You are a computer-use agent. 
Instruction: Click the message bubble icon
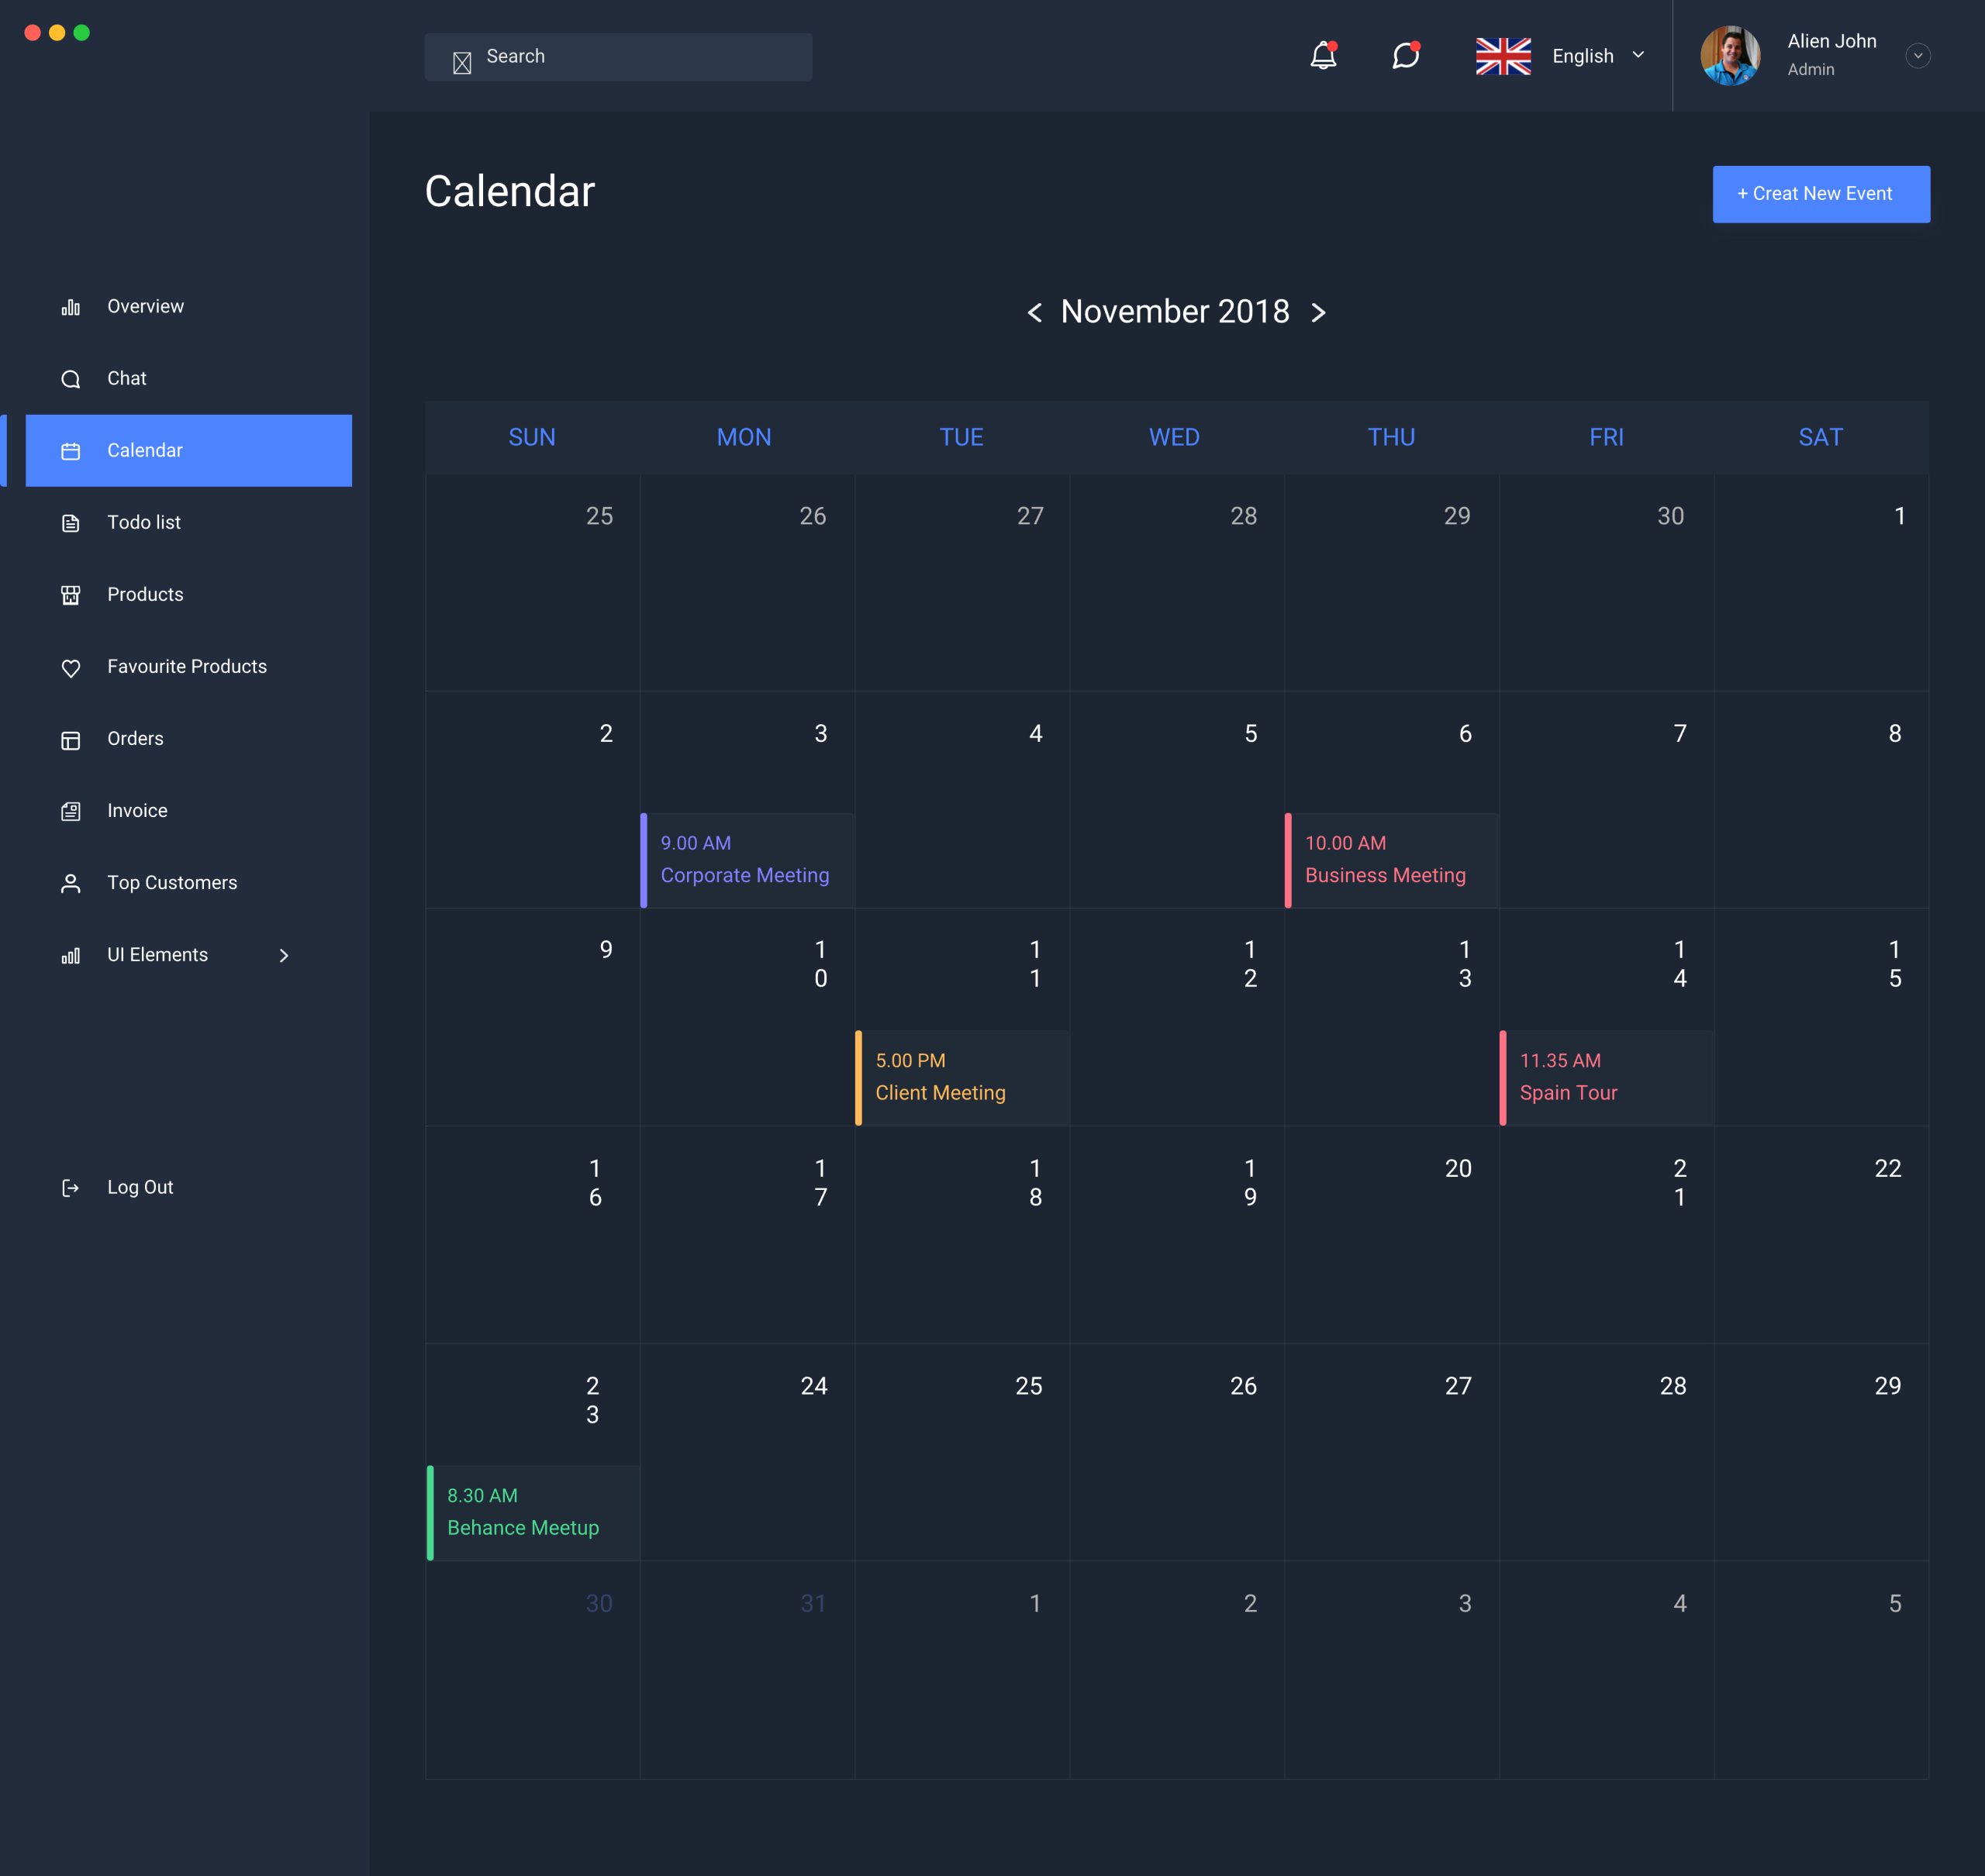pos(1407,57)
